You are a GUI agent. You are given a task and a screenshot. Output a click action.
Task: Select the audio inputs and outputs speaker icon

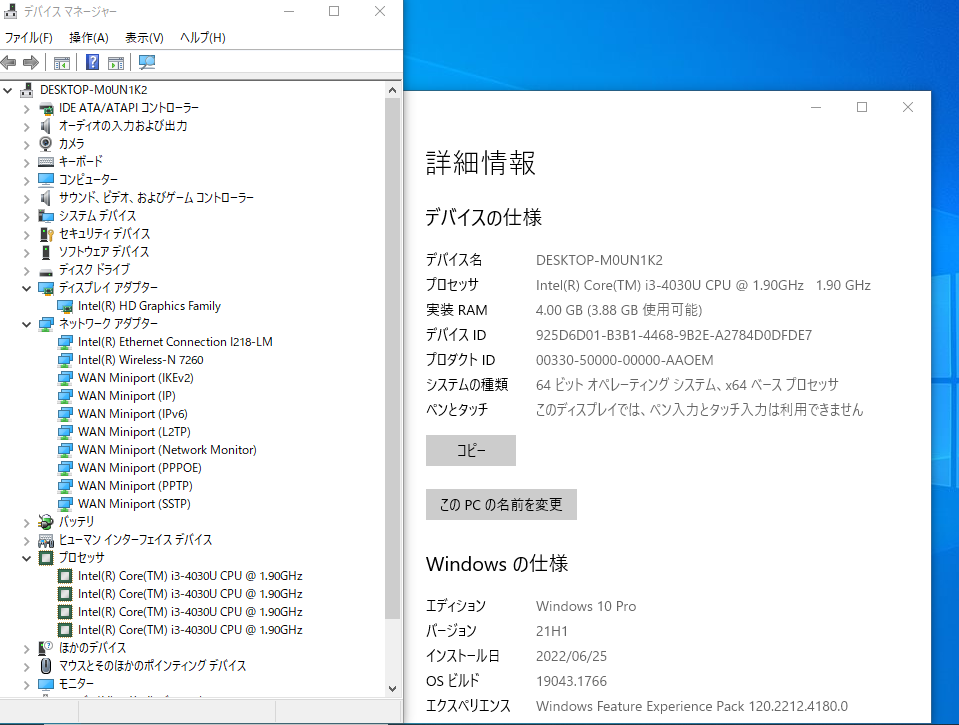tap(46, 126)
